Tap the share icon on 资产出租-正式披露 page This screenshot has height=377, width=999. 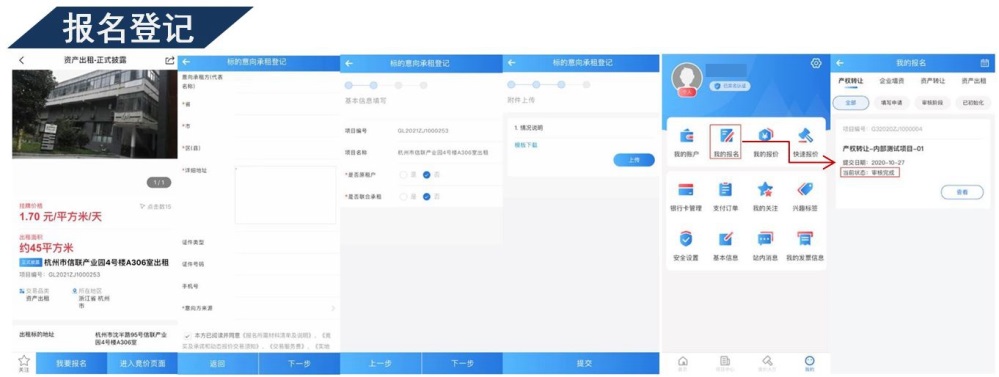pos(169,60)
